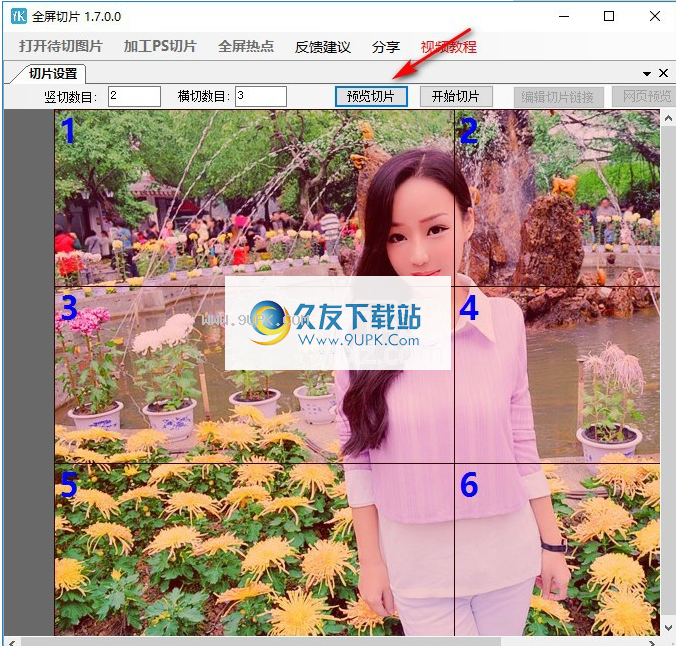
Task: Click the 网页预览 button
Action: 647,96
